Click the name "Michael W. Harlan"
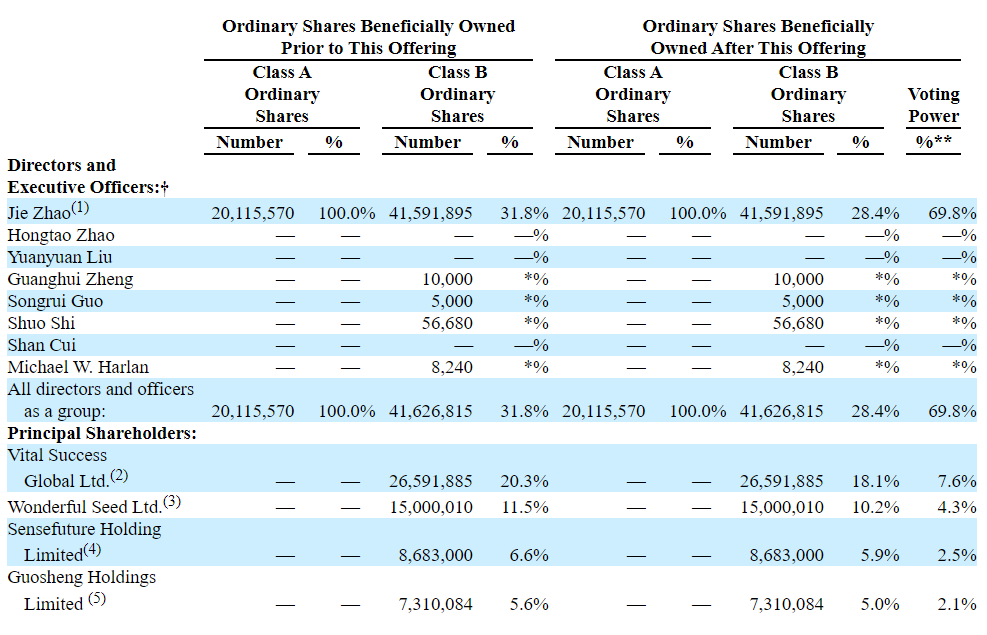Image resolution: width=987 pixels, height=635 pixels. click(x=78, y=368)
